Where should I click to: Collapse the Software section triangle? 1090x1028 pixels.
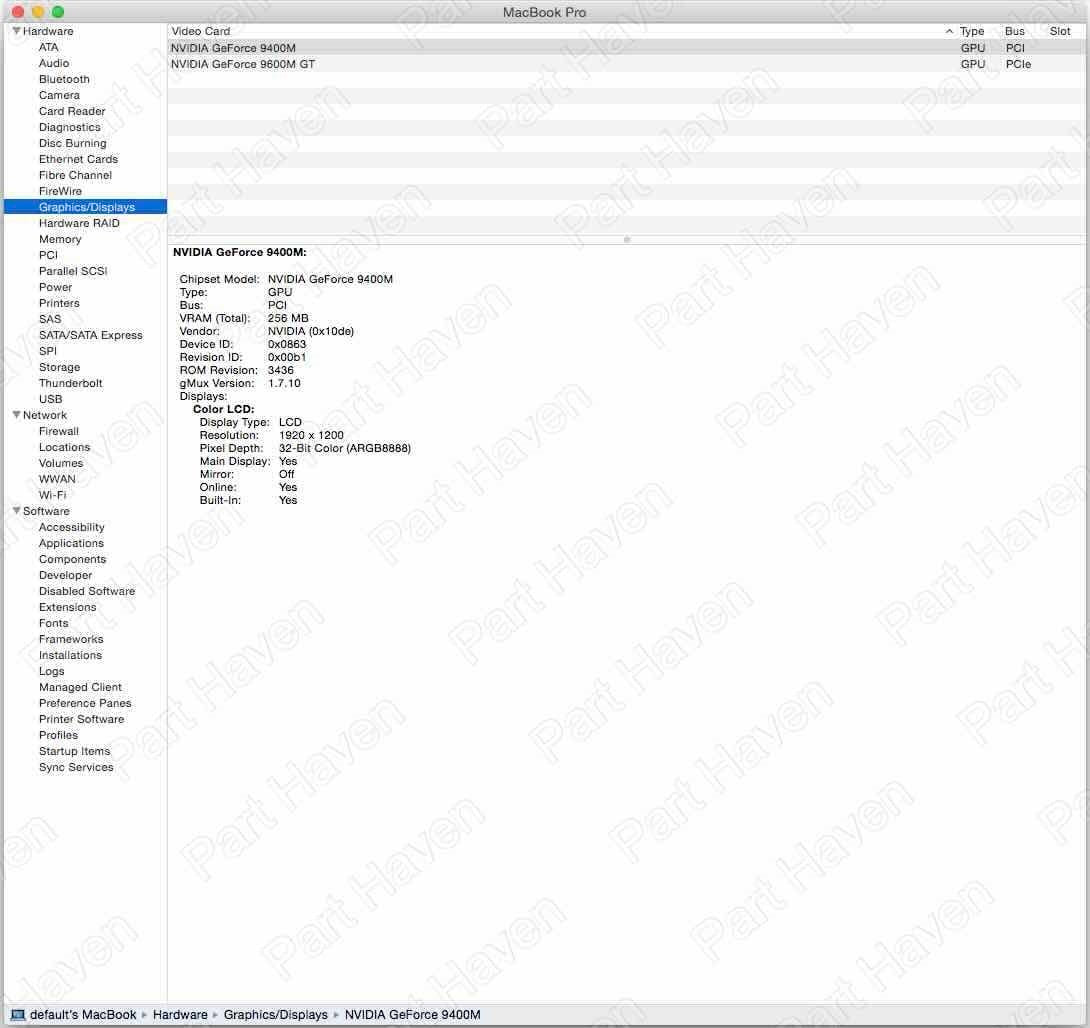click(16, 511)
